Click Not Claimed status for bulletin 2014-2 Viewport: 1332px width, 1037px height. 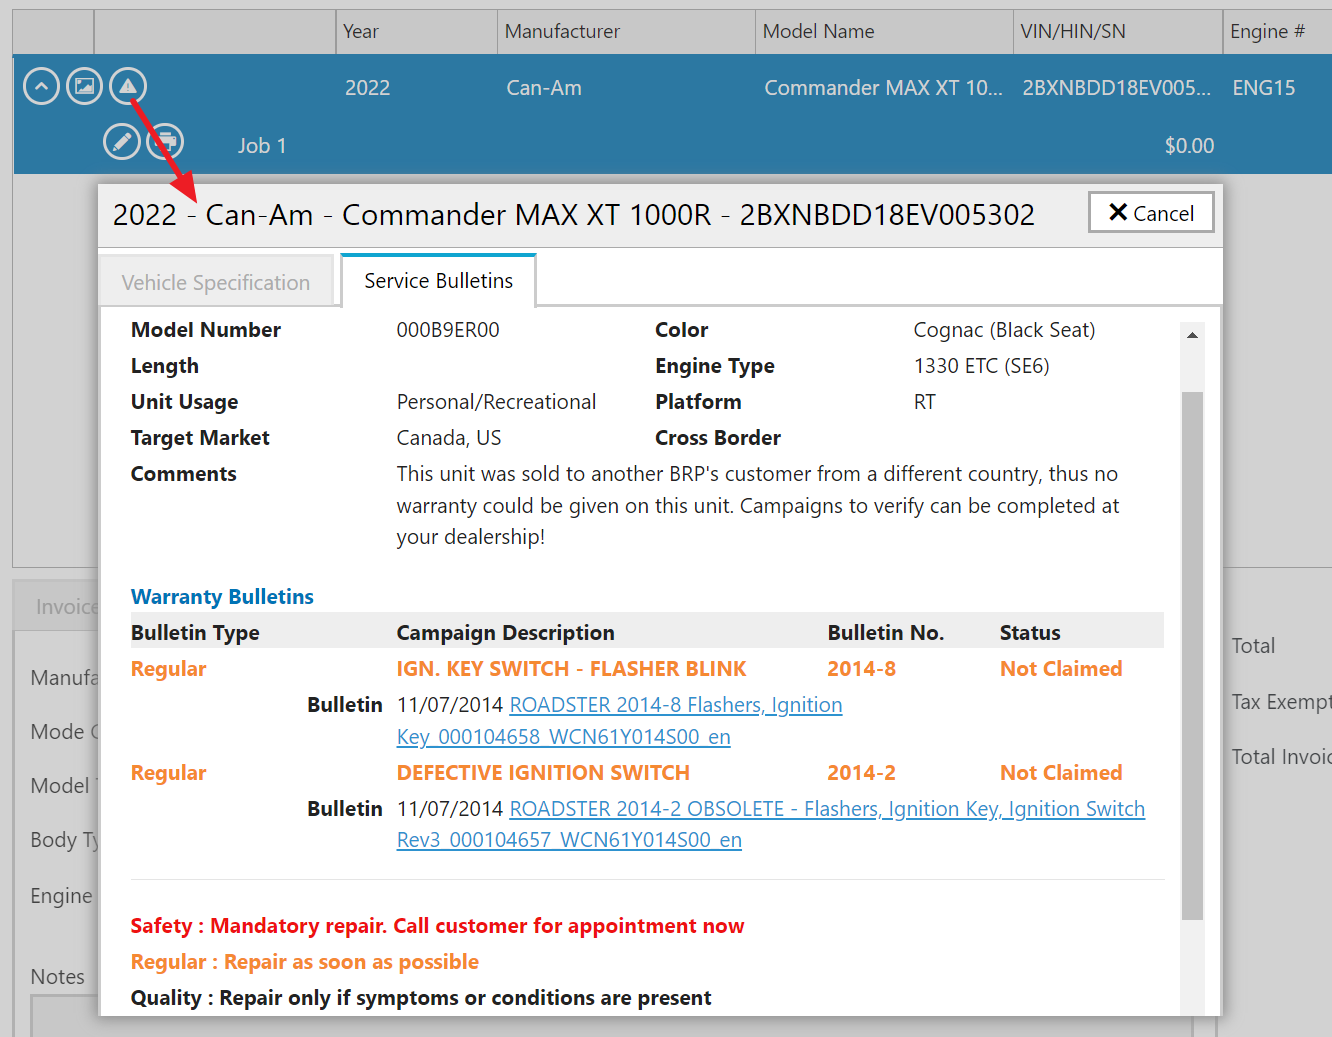click(1061, 773)
